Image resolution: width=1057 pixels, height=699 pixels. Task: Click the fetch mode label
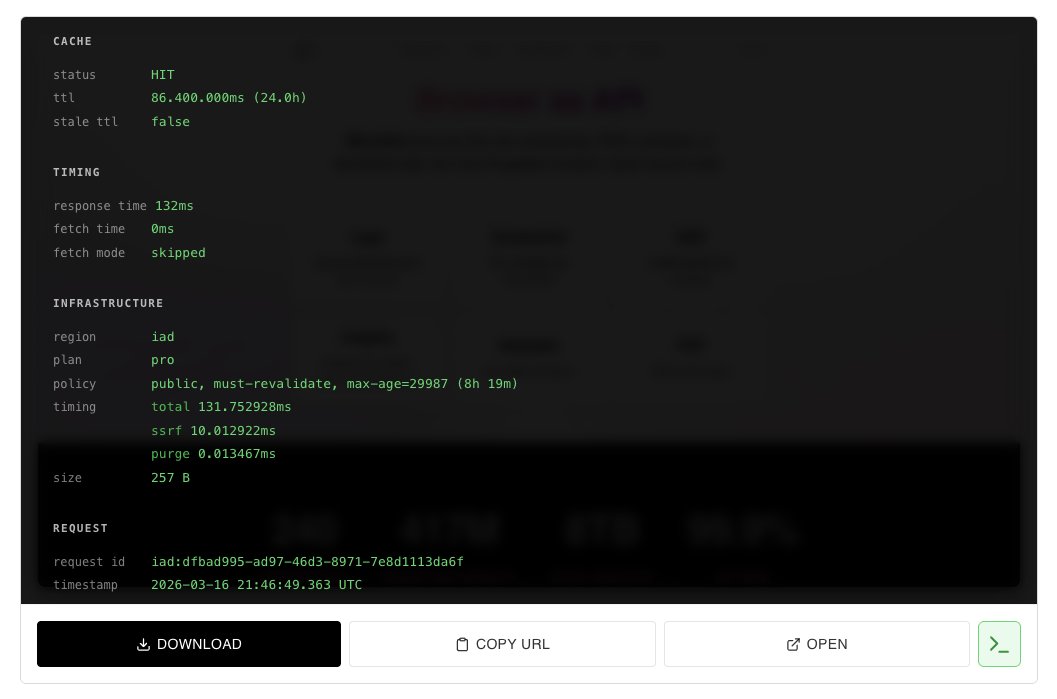click(89, 253)
